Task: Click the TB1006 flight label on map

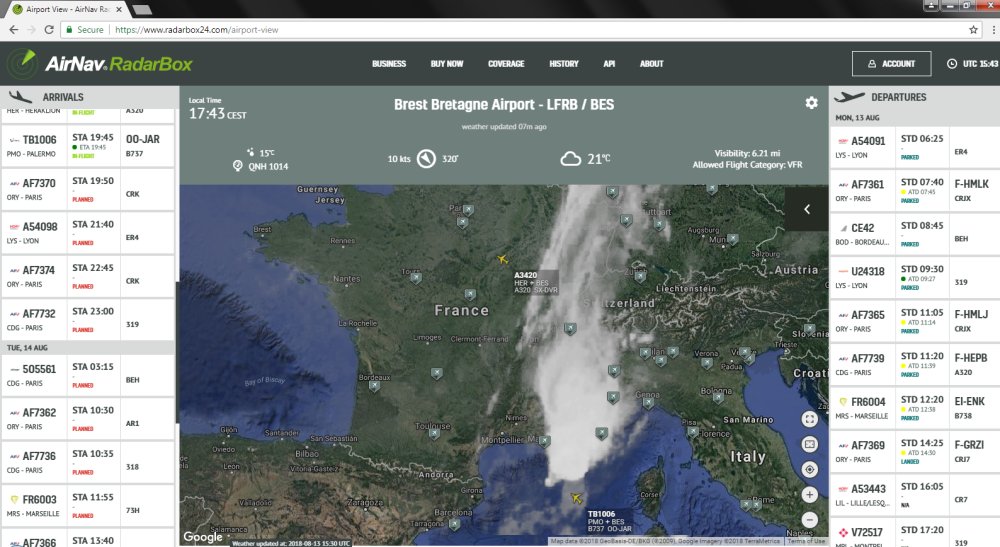Action: [610, 521]
